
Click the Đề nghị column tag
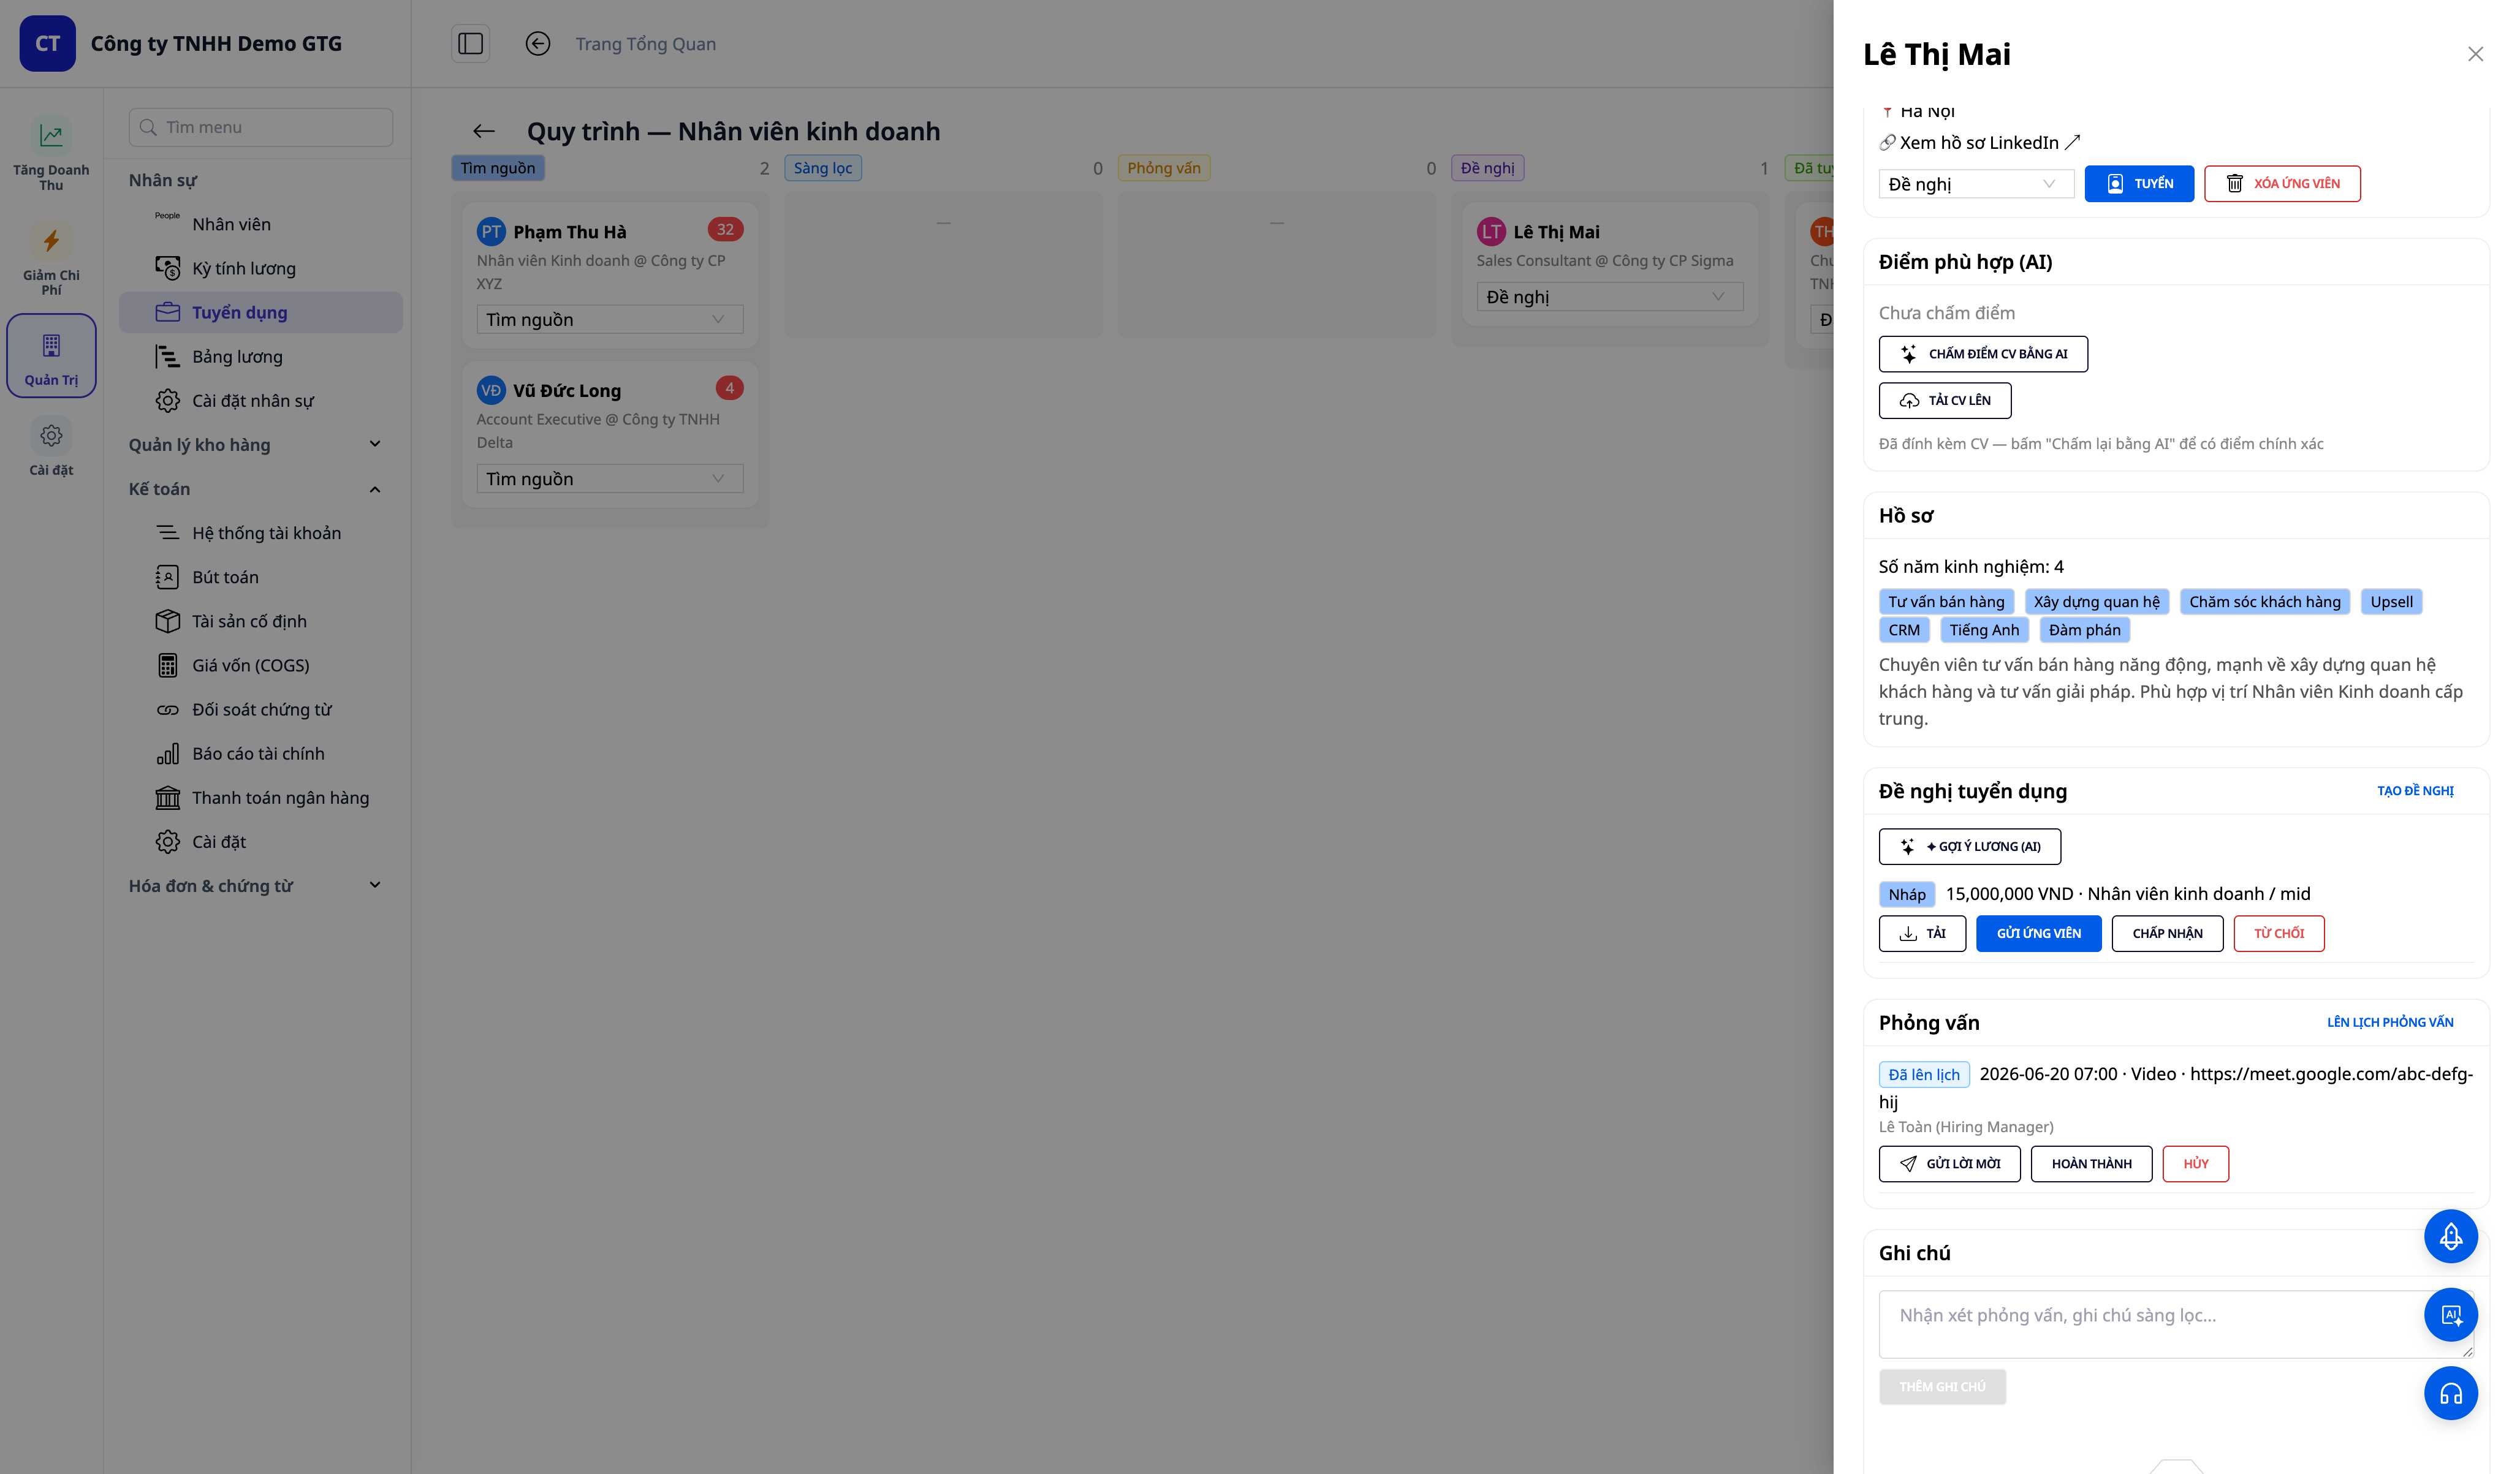pos(1487,168)
